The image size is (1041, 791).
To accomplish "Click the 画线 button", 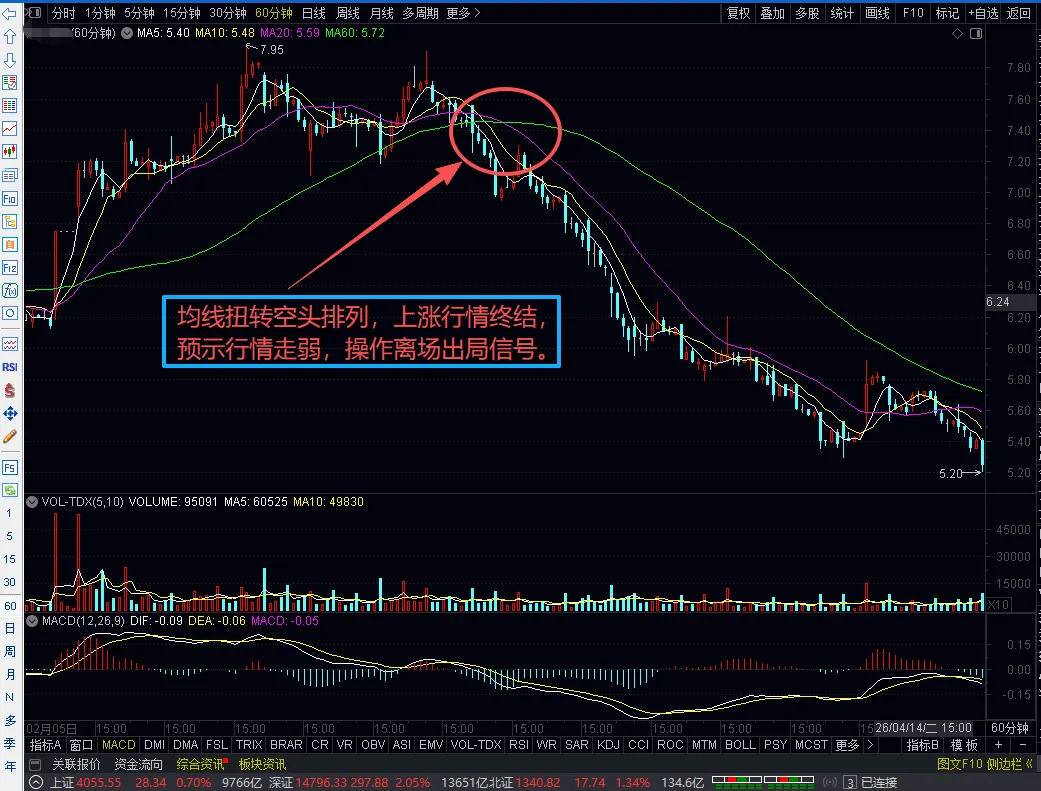I will click(x=877, y=13).
